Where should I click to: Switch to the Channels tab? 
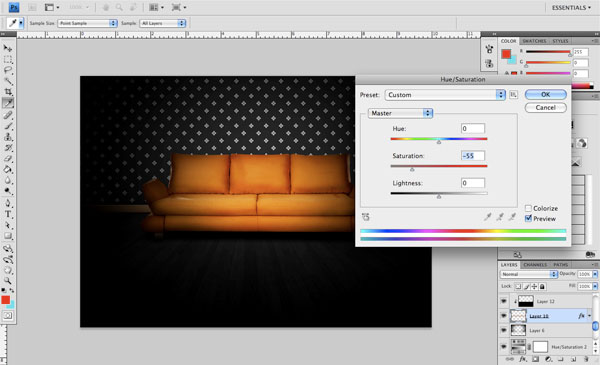pyautogui.click(x=535, y=265)
